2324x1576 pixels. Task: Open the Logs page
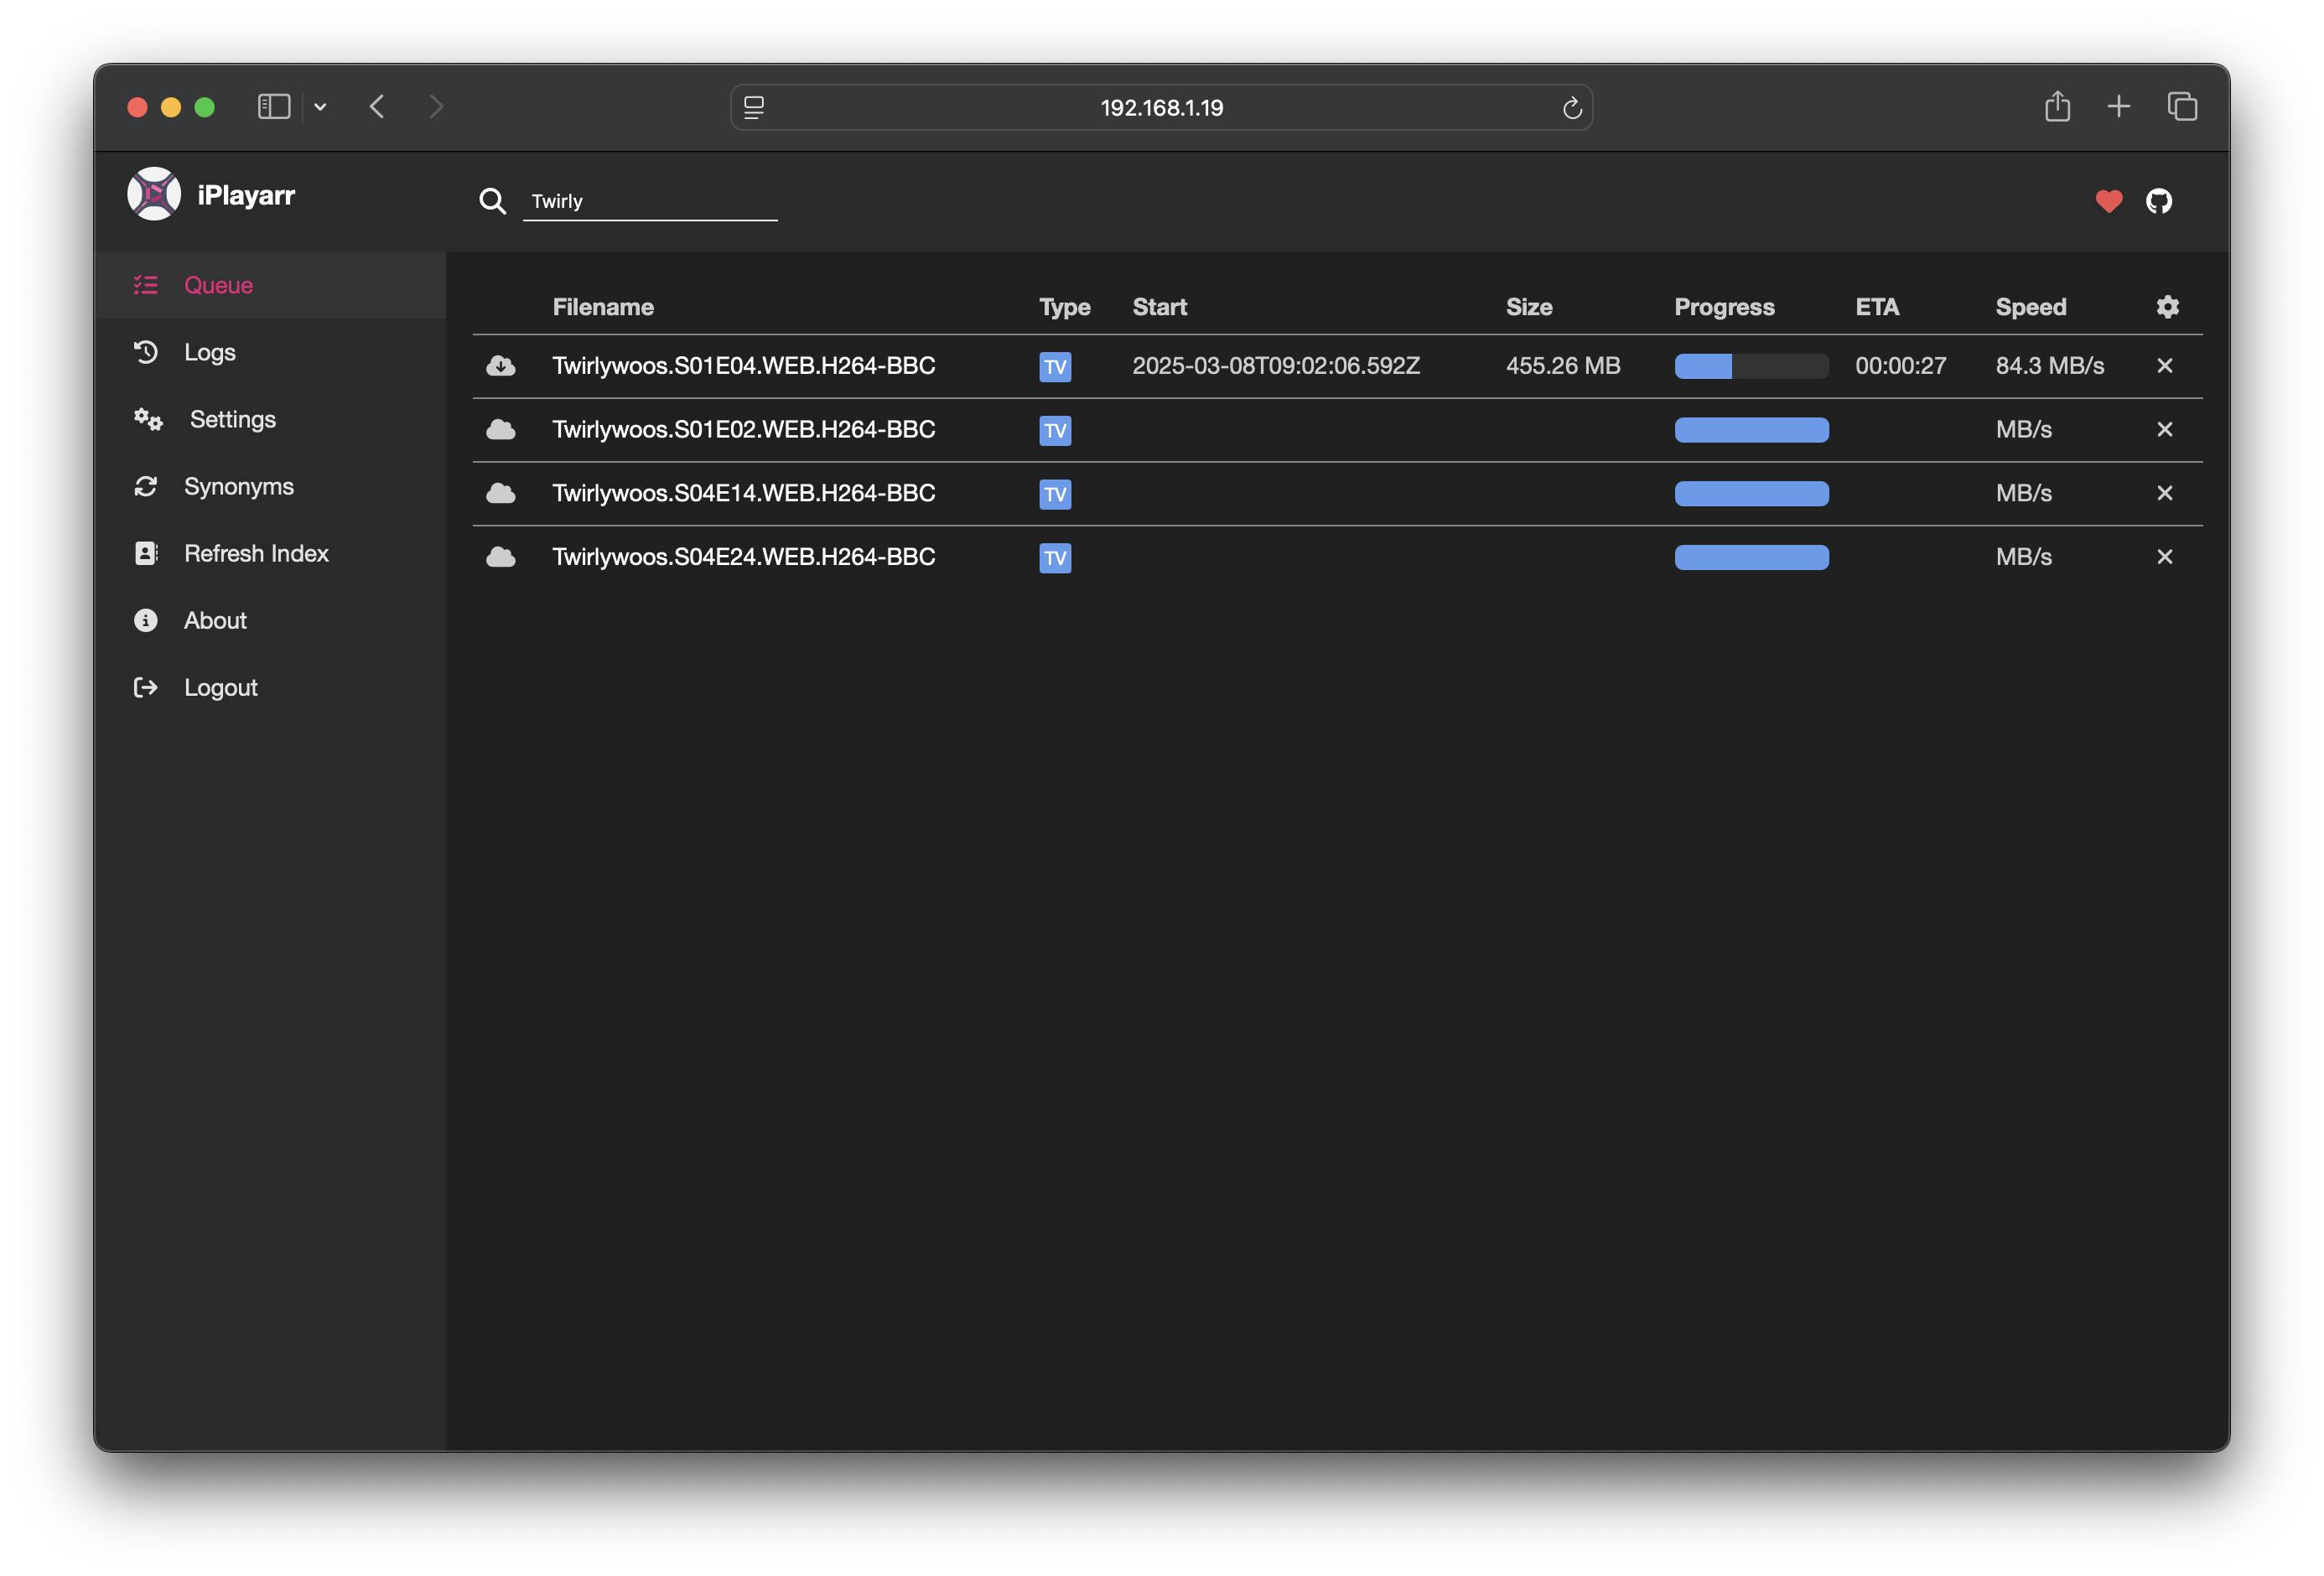(x=209, y=352)
